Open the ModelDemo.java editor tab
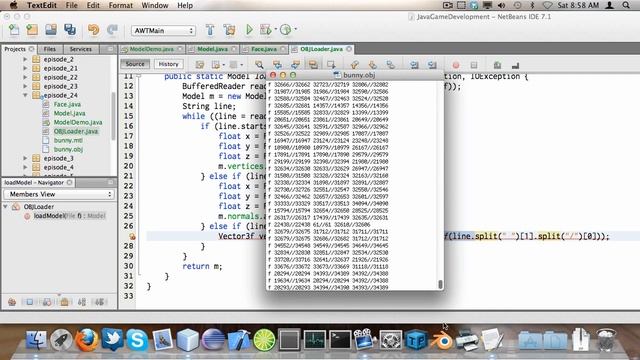 (151, 49)
